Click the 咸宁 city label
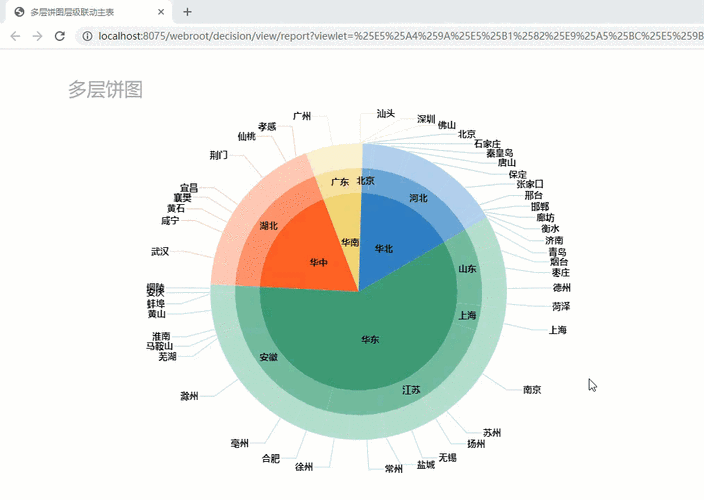The width and height of the screenshot is (704, 500). coord(170,221)
